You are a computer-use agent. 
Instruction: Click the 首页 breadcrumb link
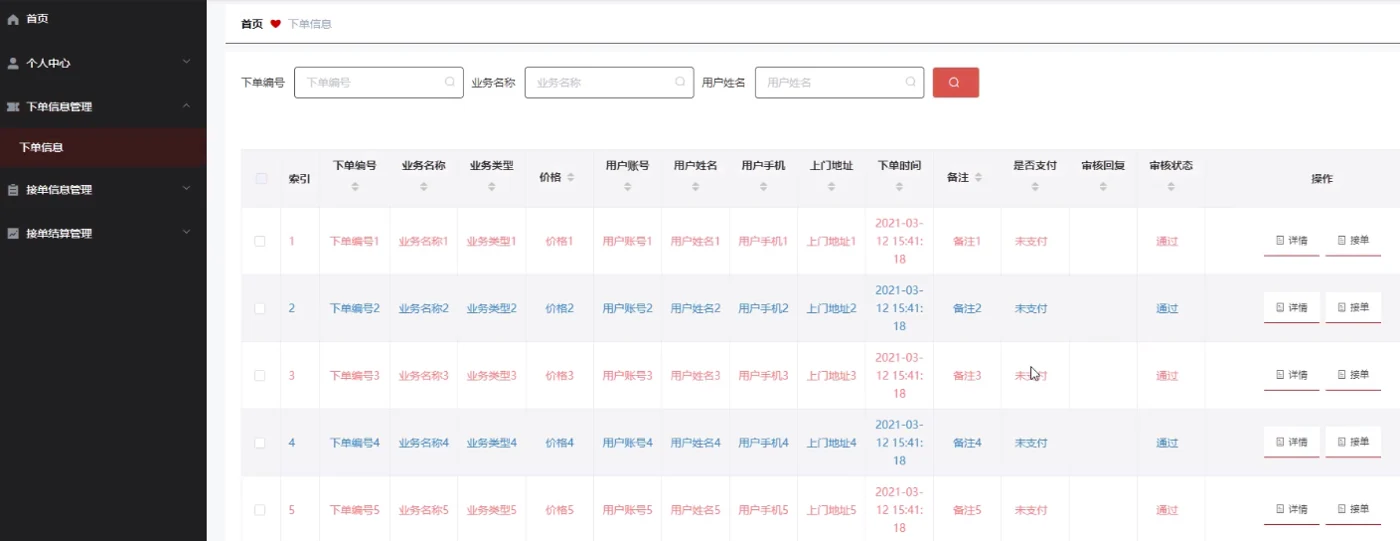coord(252,24)
